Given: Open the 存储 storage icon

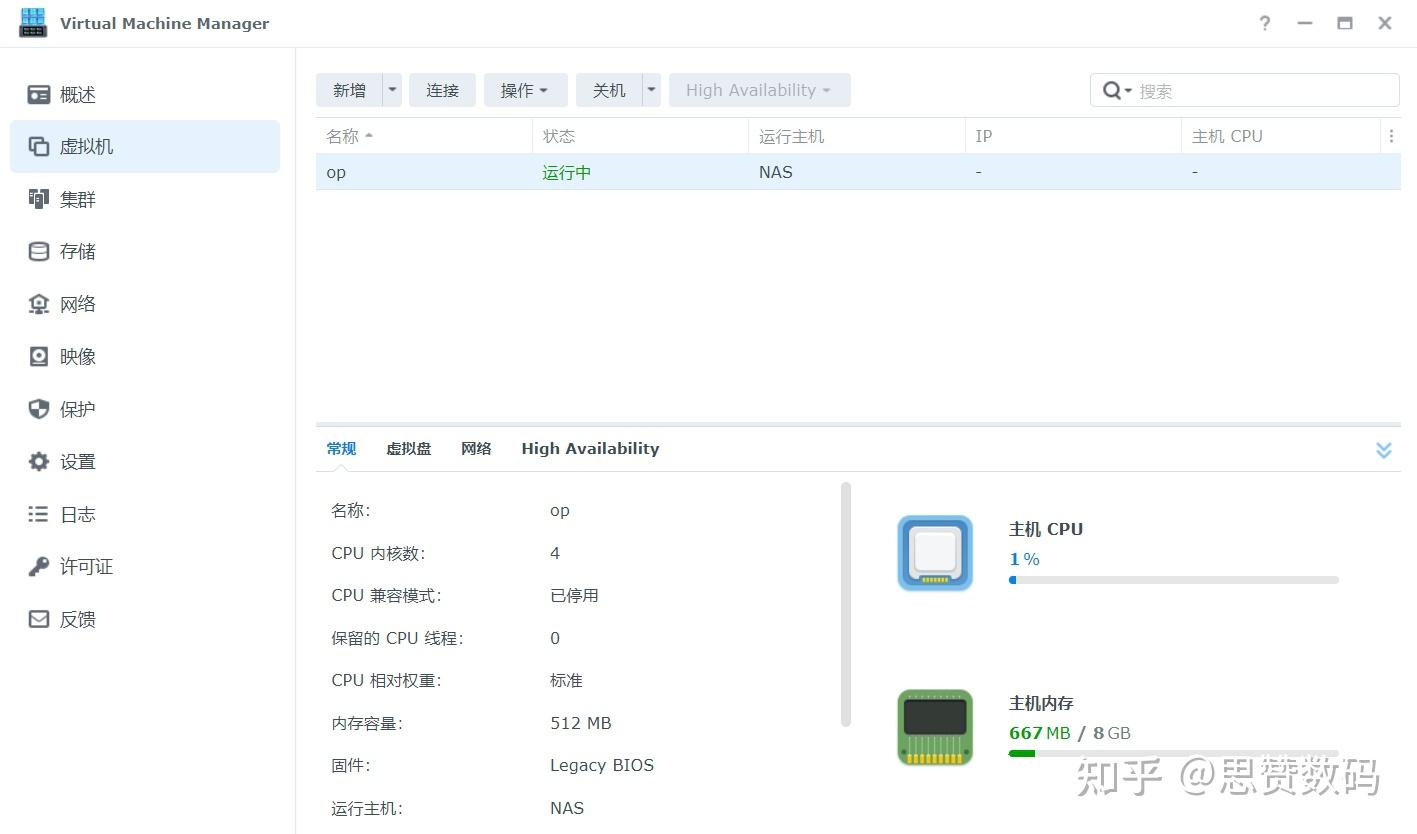Looking at the screenshot, I should coord(39,251).
